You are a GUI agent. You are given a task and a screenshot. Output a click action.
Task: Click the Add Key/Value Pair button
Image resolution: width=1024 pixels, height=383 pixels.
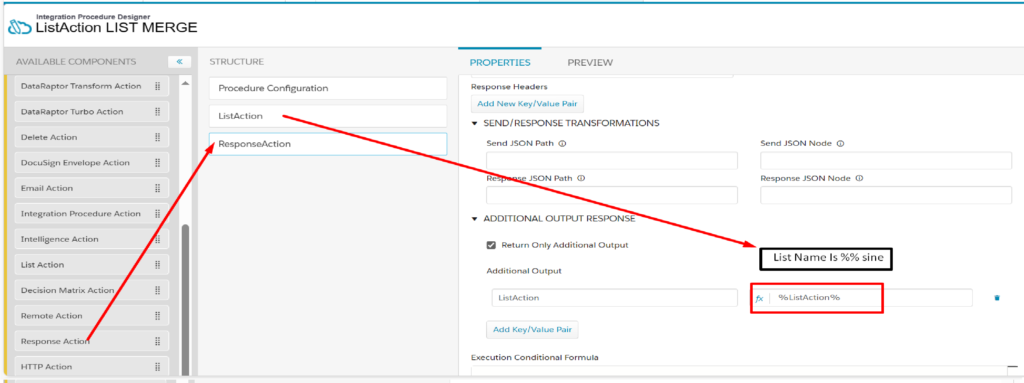pos(532,329)
